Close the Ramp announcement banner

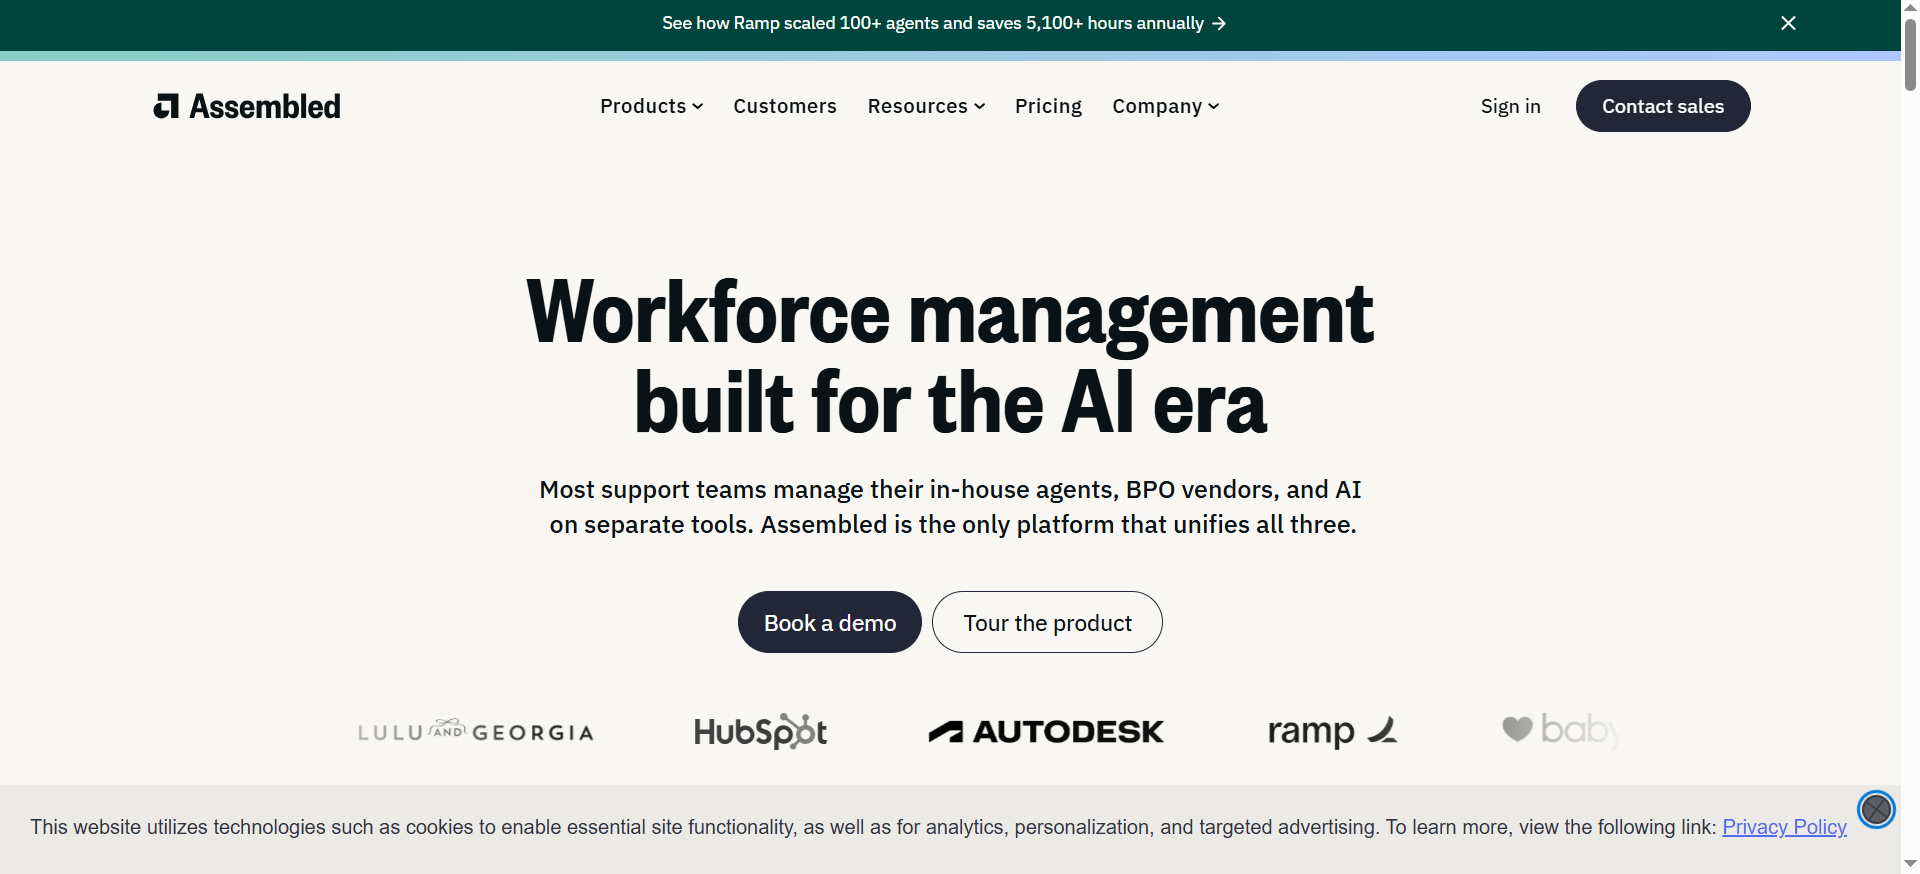coord(1788,23)
